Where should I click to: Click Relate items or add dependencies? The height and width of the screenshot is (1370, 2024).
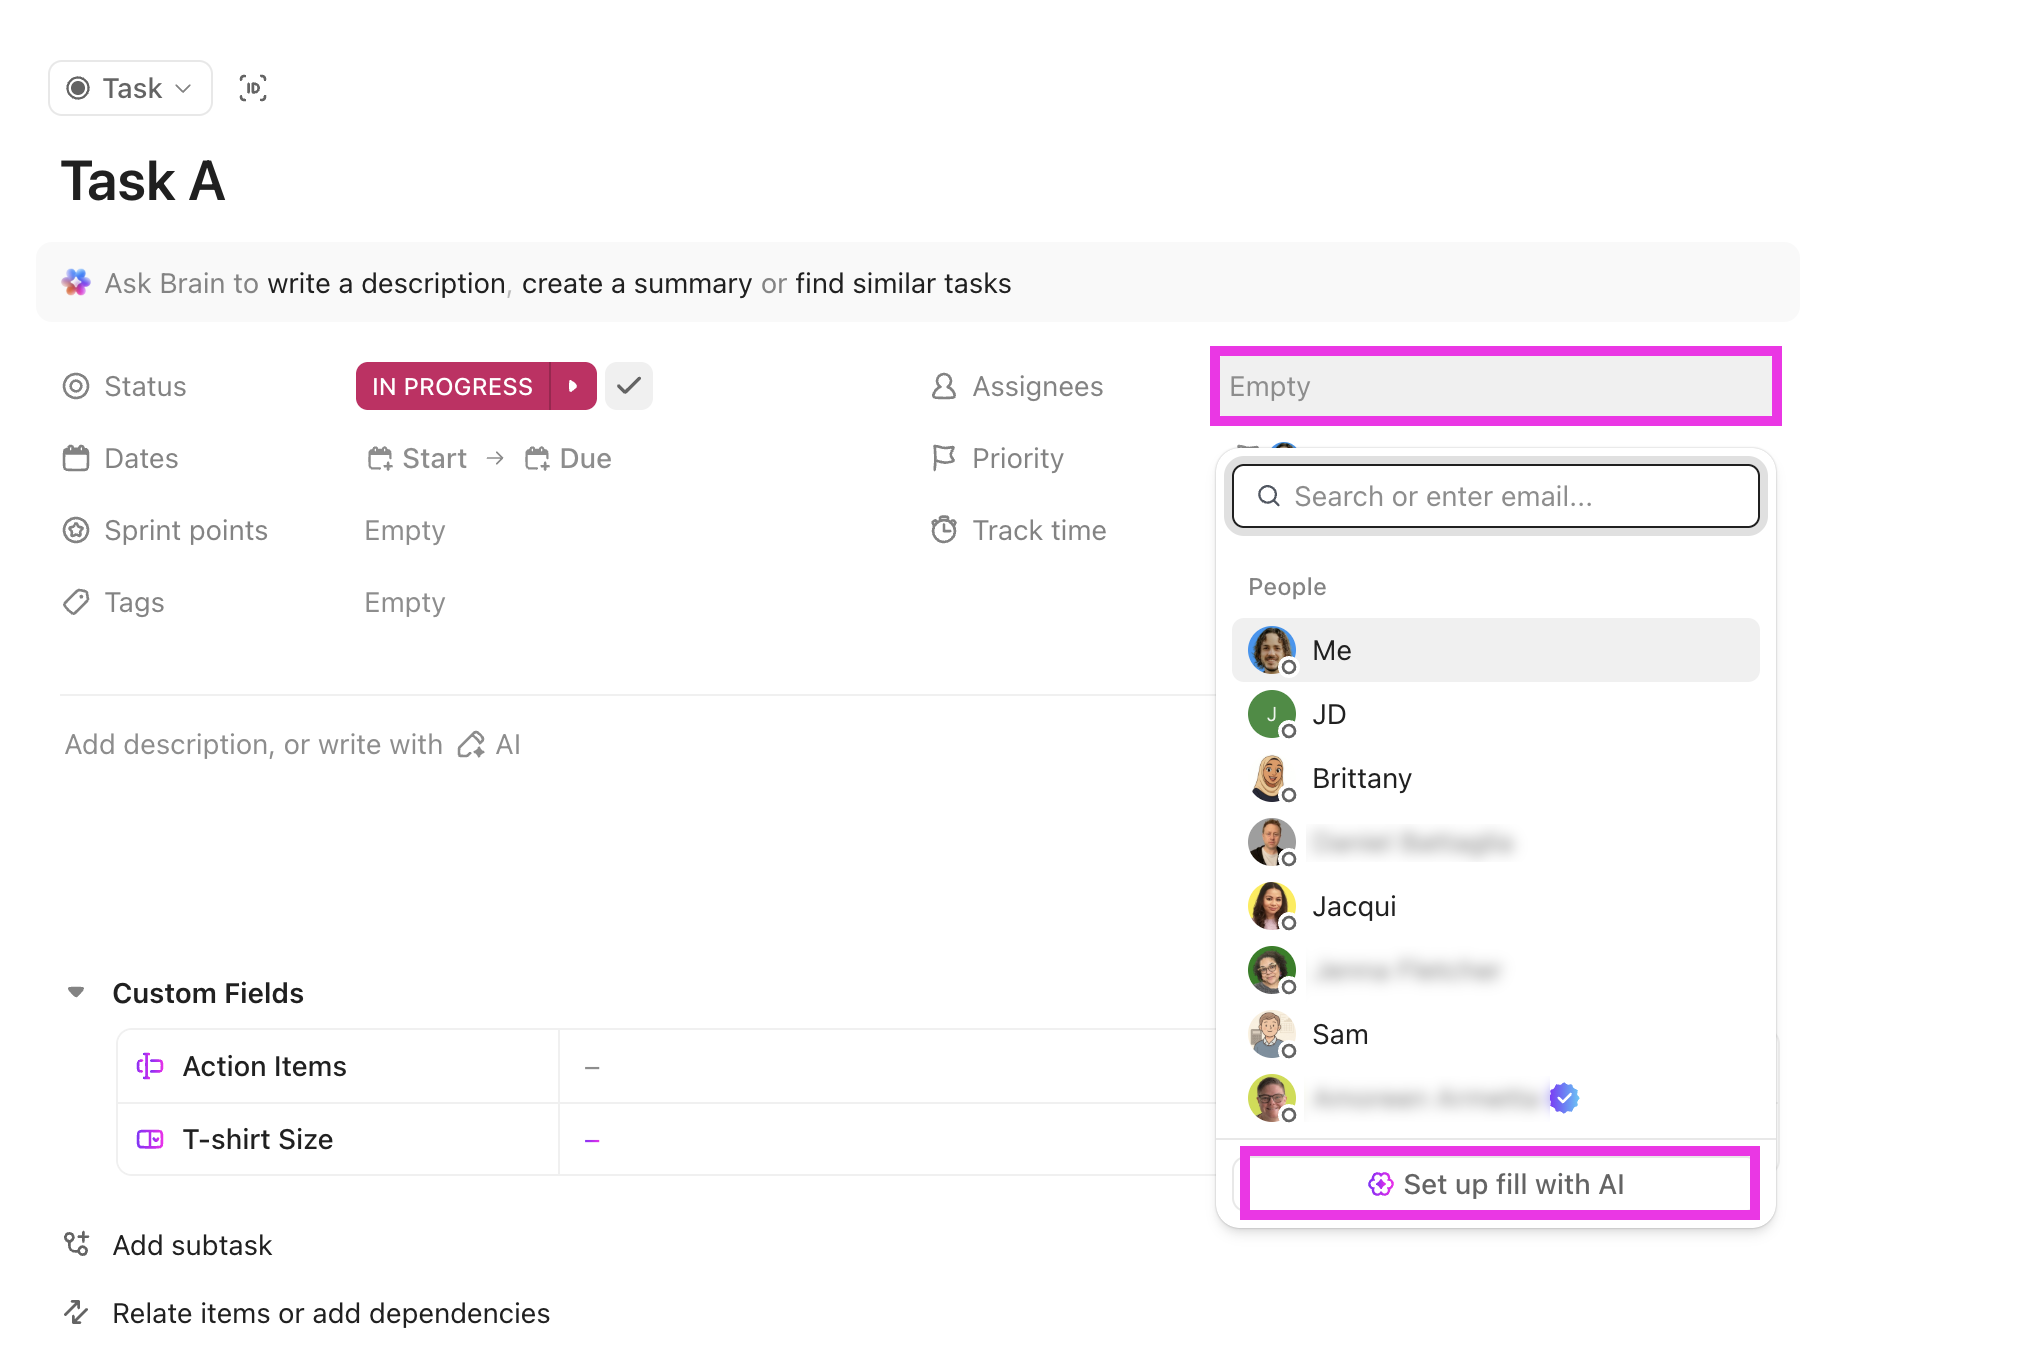[330, 1313]
